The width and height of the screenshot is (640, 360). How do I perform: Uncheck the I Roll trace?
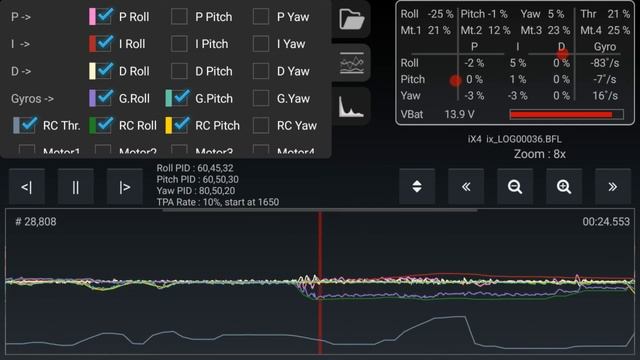point(105,43)
